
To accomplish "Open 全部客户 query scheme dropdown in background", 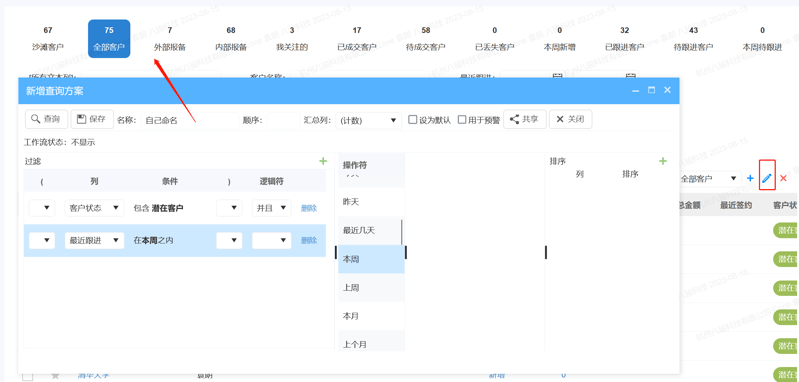I will pos(709,179).
